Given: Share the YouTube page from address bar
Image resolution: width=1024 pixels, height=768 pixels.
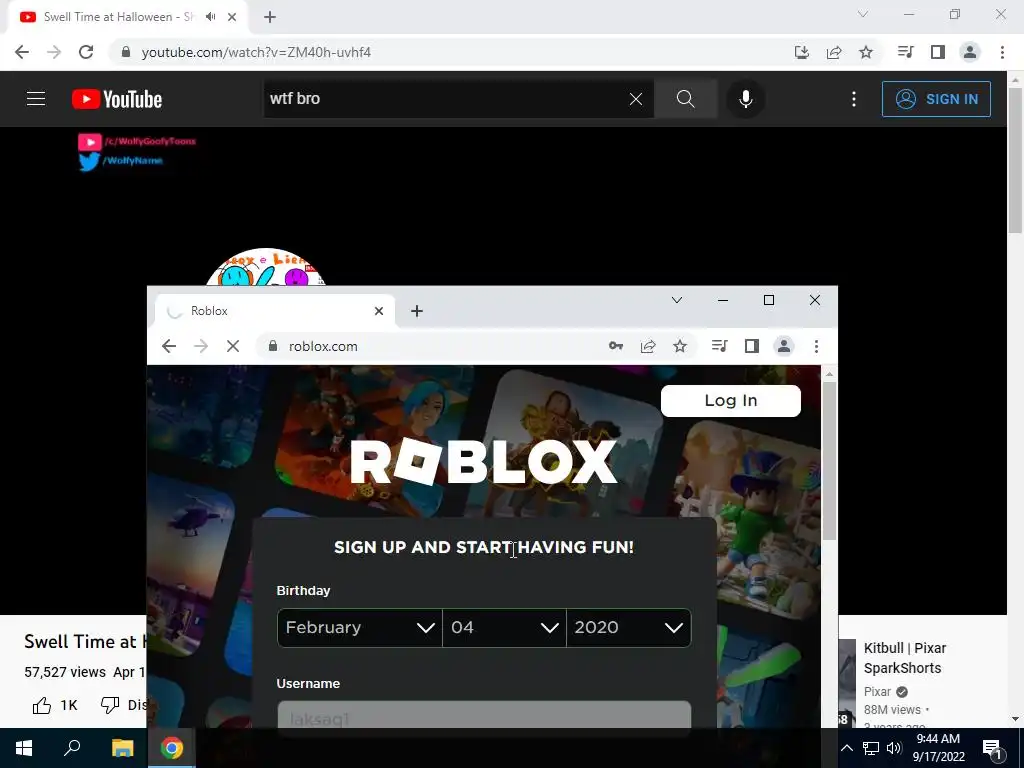Looking at the screenshot, I should (833, 52).
